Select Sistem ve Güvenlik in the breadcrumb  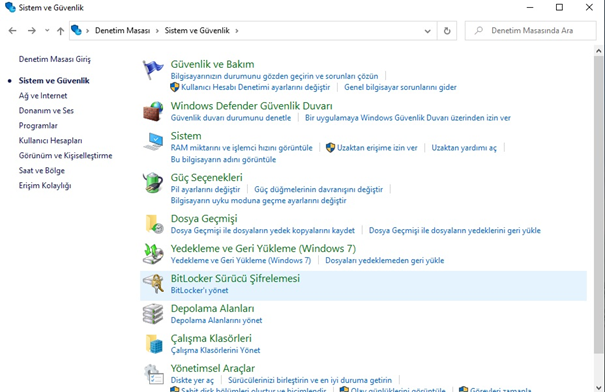click(x=197, y=30)
